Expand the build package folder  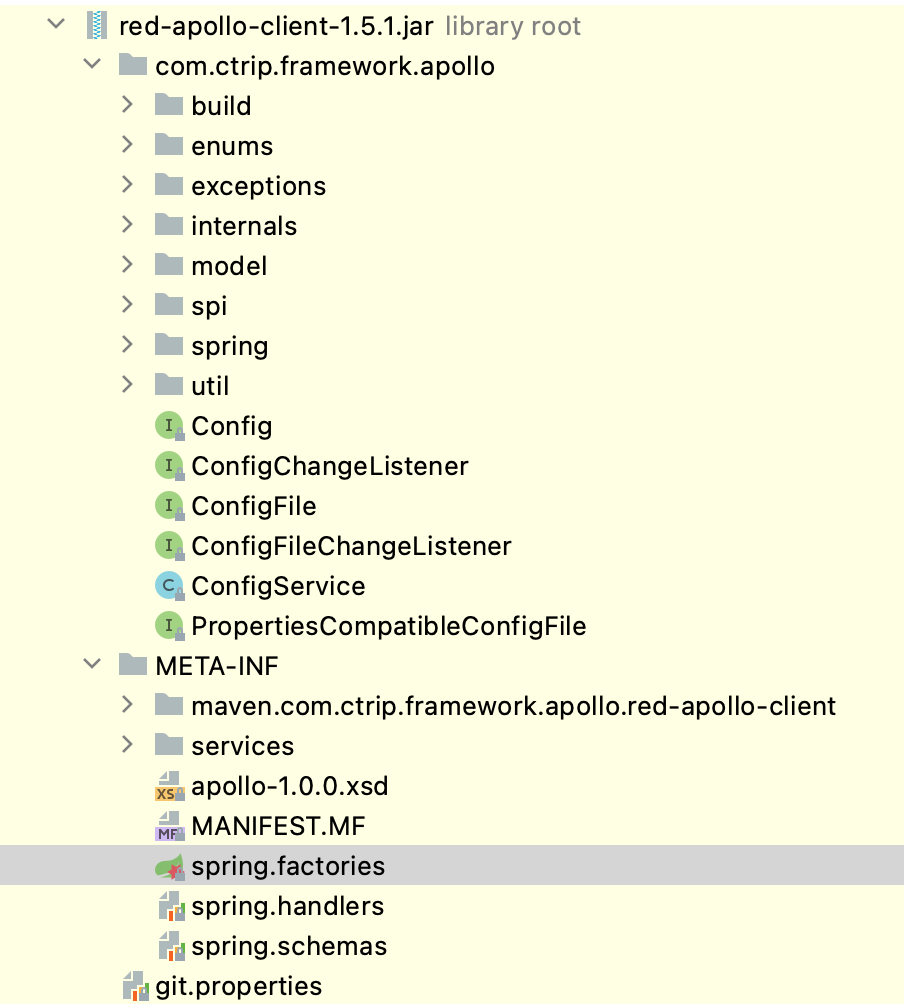tap(127, 105)
